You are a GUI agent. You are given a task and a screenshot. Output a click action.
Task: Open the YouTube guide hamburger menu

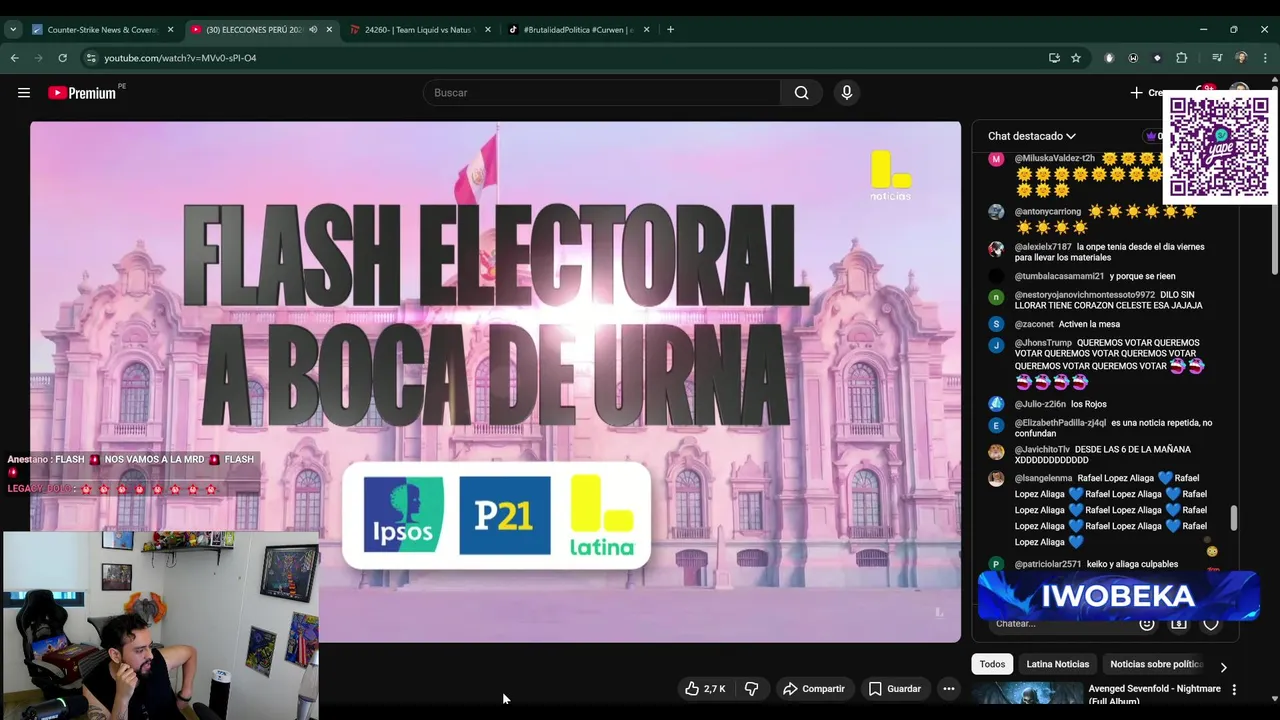coord(24,93)
